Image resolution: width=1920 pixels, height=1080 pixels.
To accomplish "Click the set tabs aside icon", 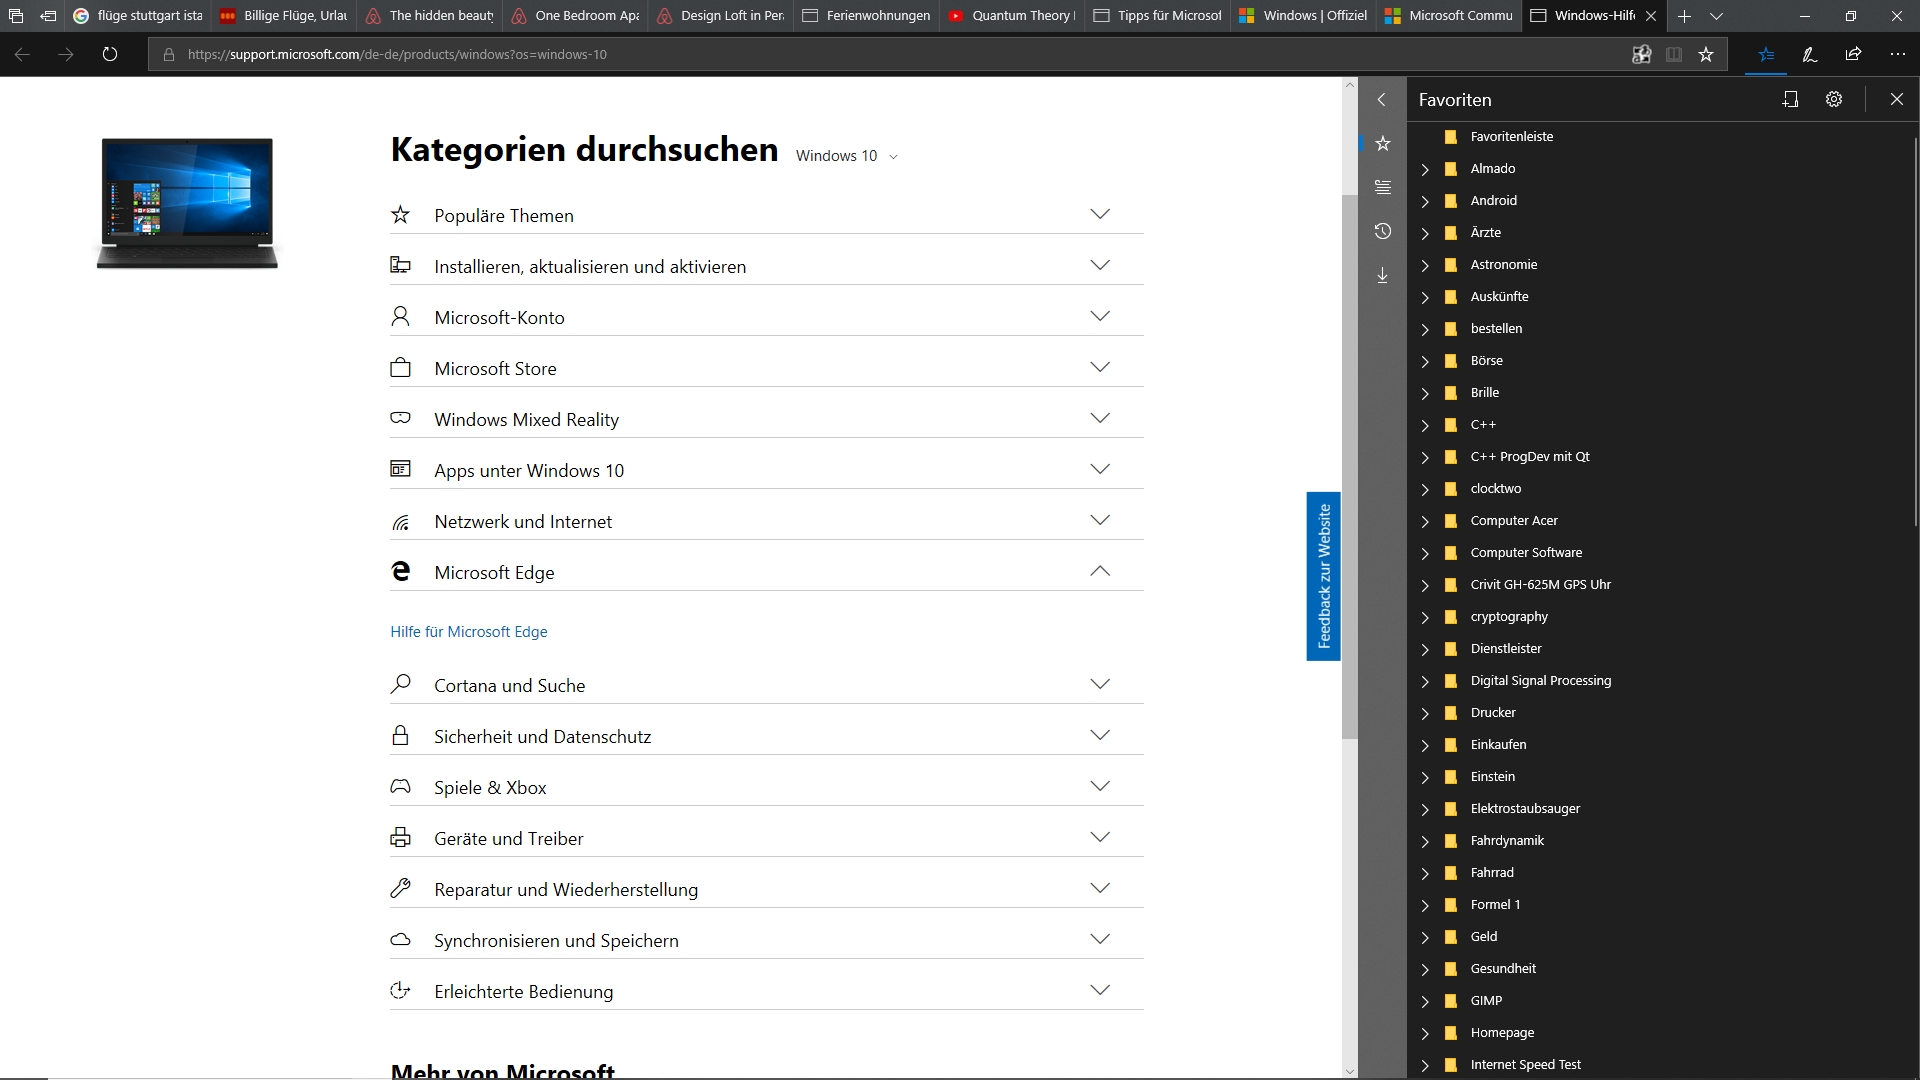I will tap(48, 16).
